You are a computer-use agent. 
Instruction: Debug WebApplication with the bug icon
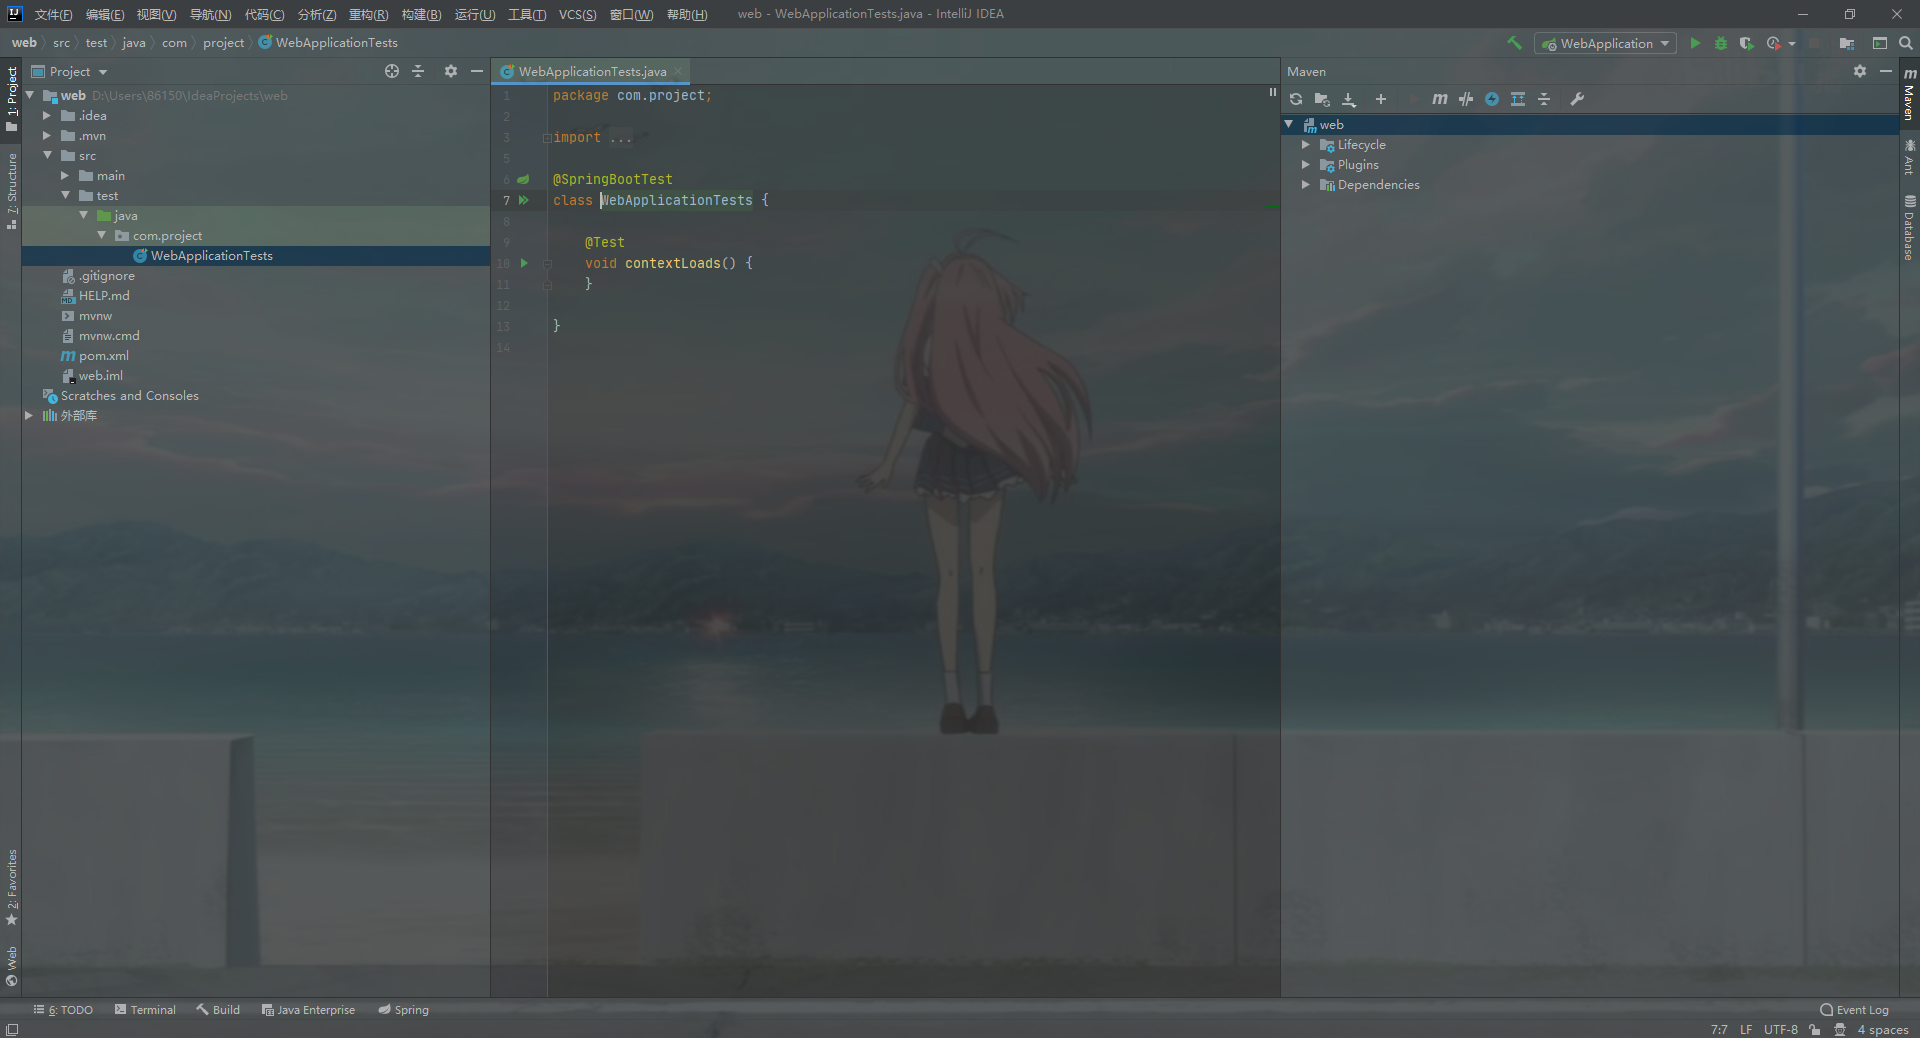coord(1721,43)
